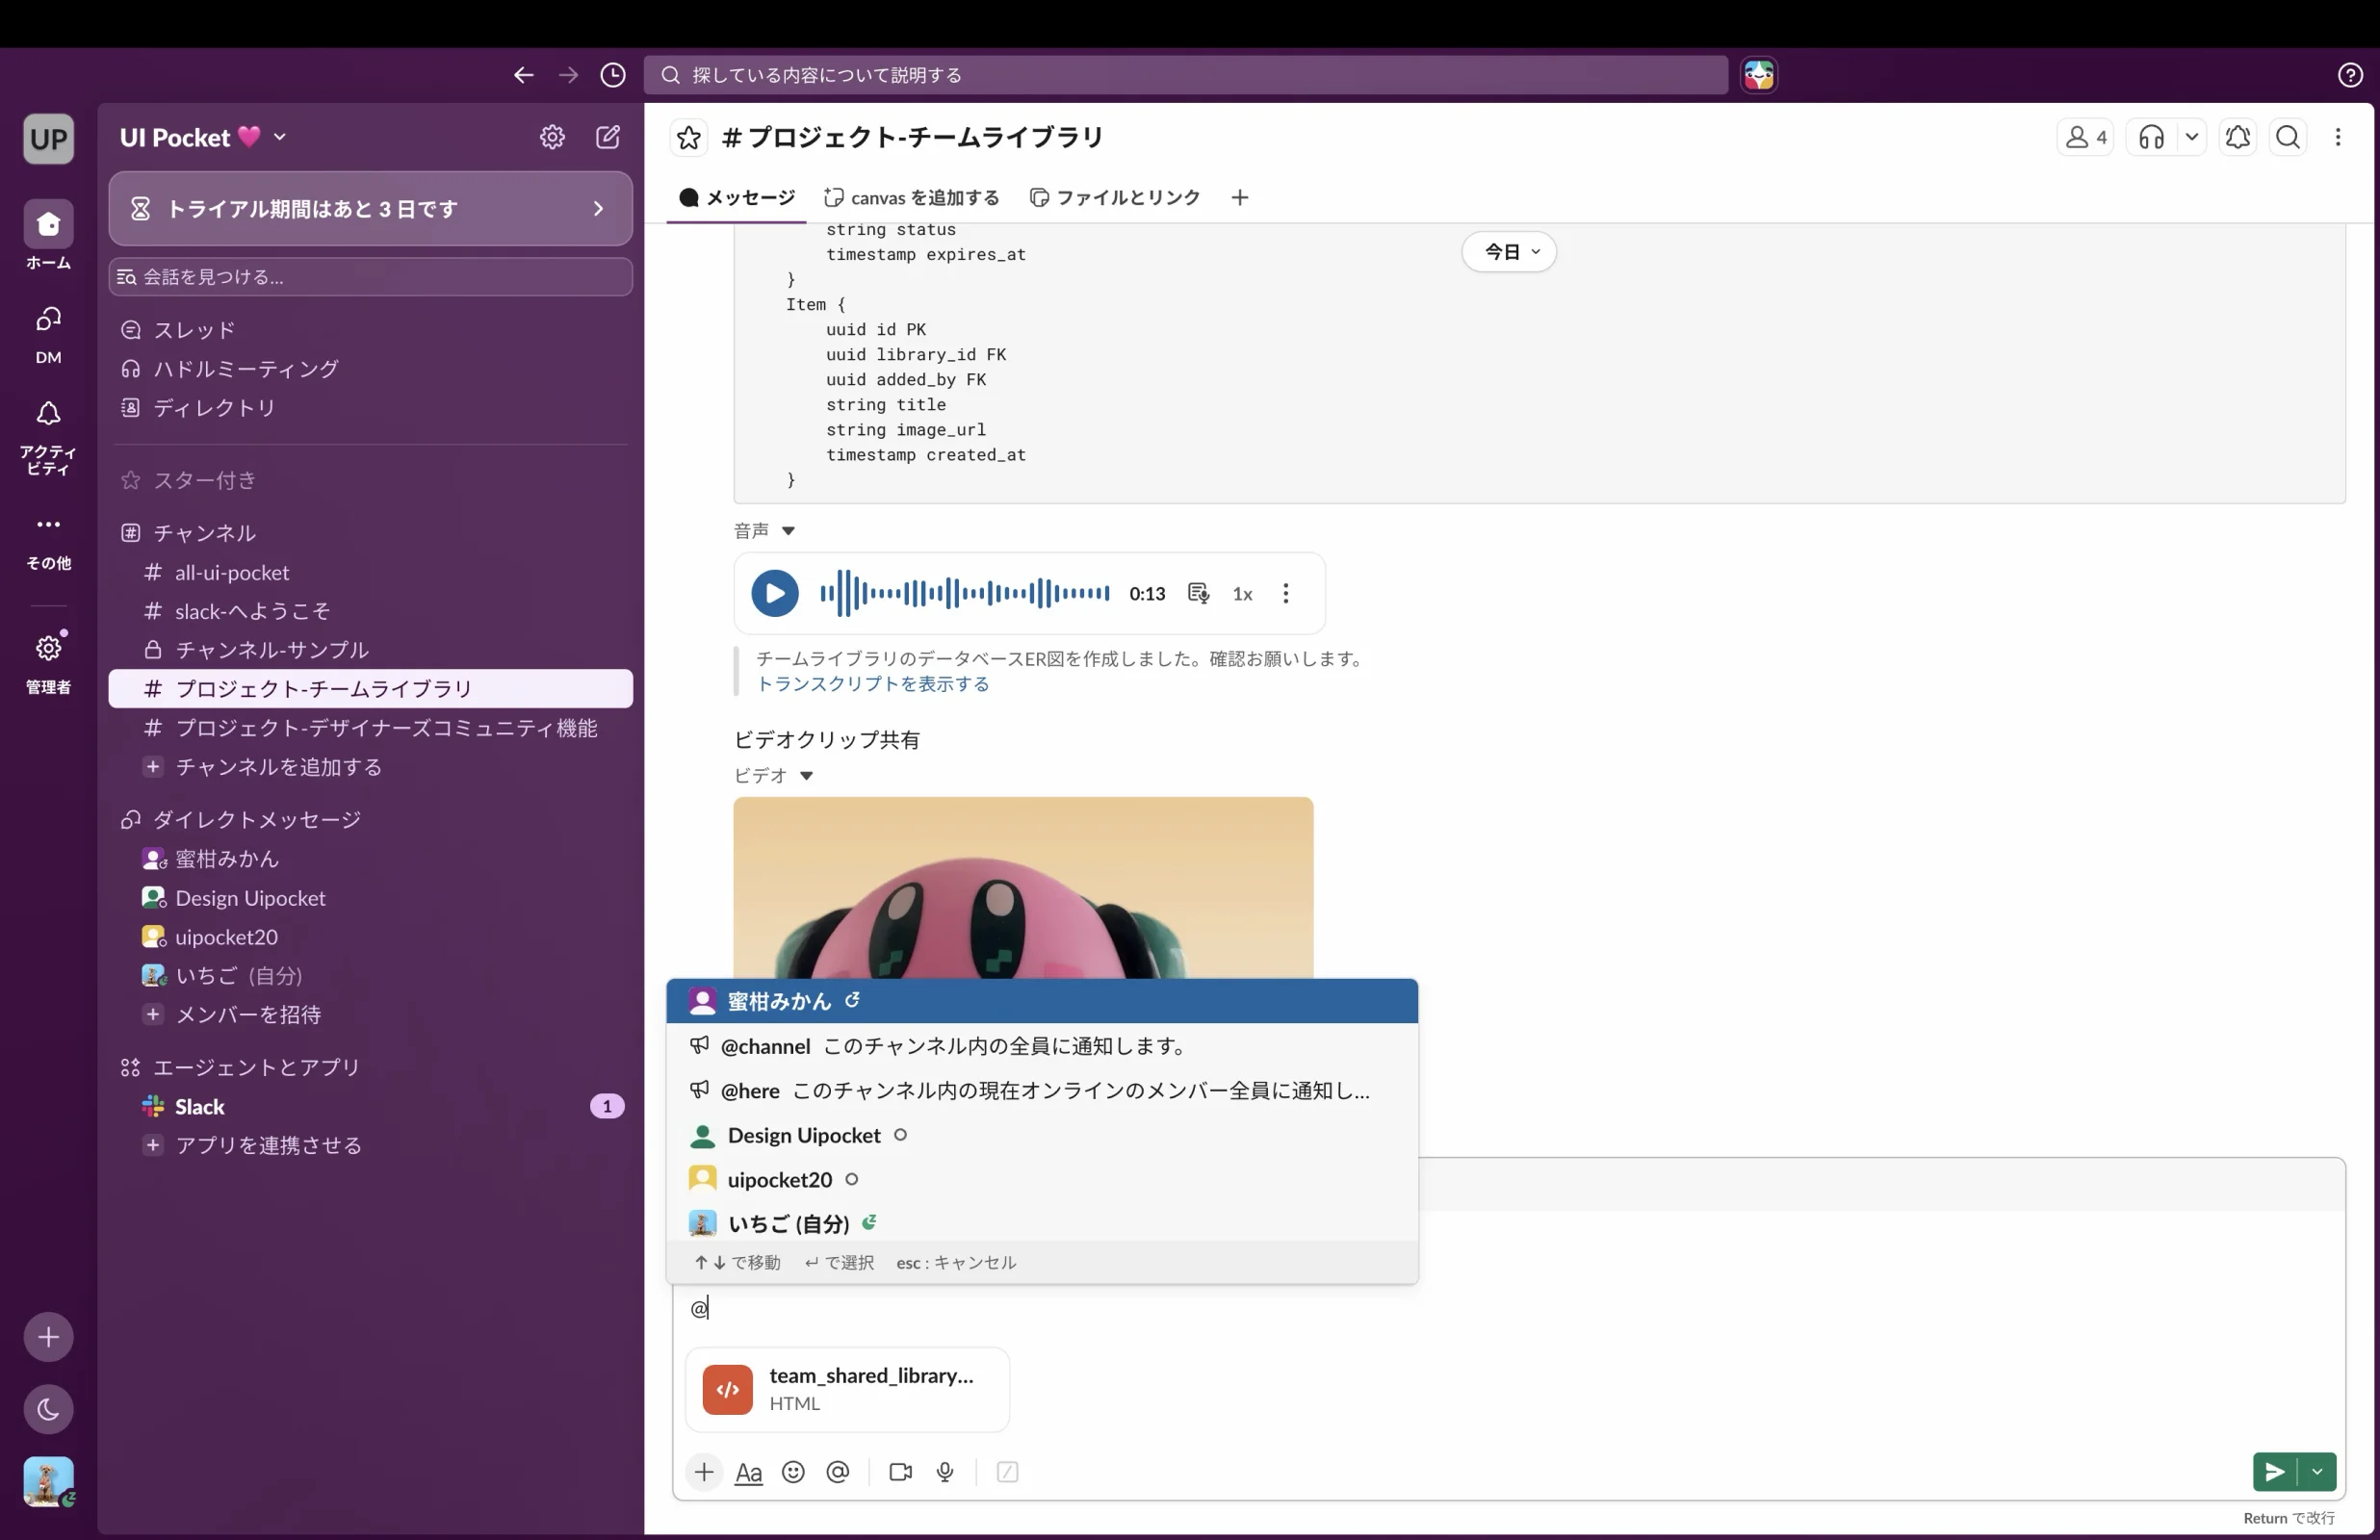Open channel notification bell settings

pos(2238,137)
